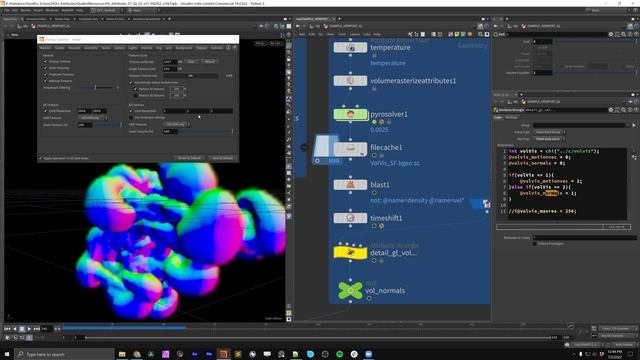Switch to the Geometry tab in Display Options
This screenshot has width=640, height=360.
[91, 48]
